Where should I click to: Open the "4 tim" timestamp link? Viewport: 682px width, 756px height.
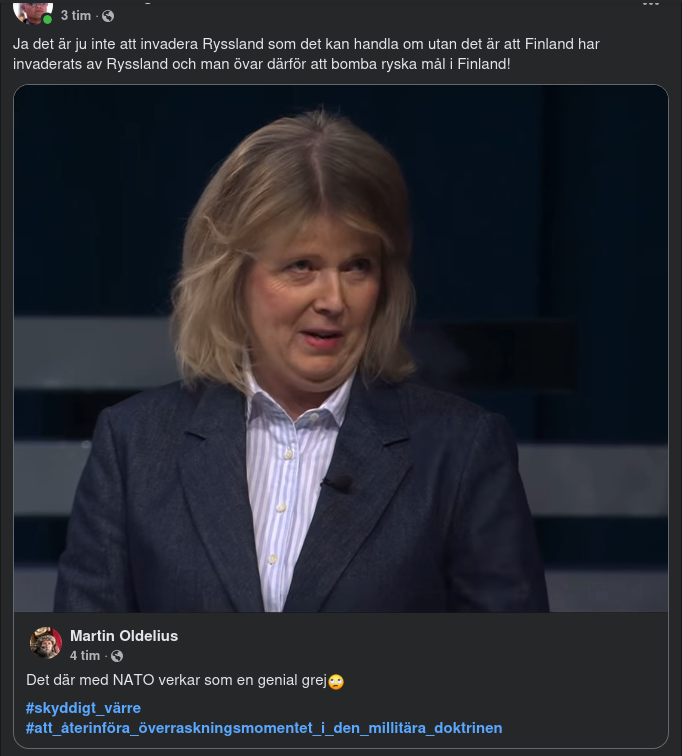pyautogui.click(x=84, y=656)
